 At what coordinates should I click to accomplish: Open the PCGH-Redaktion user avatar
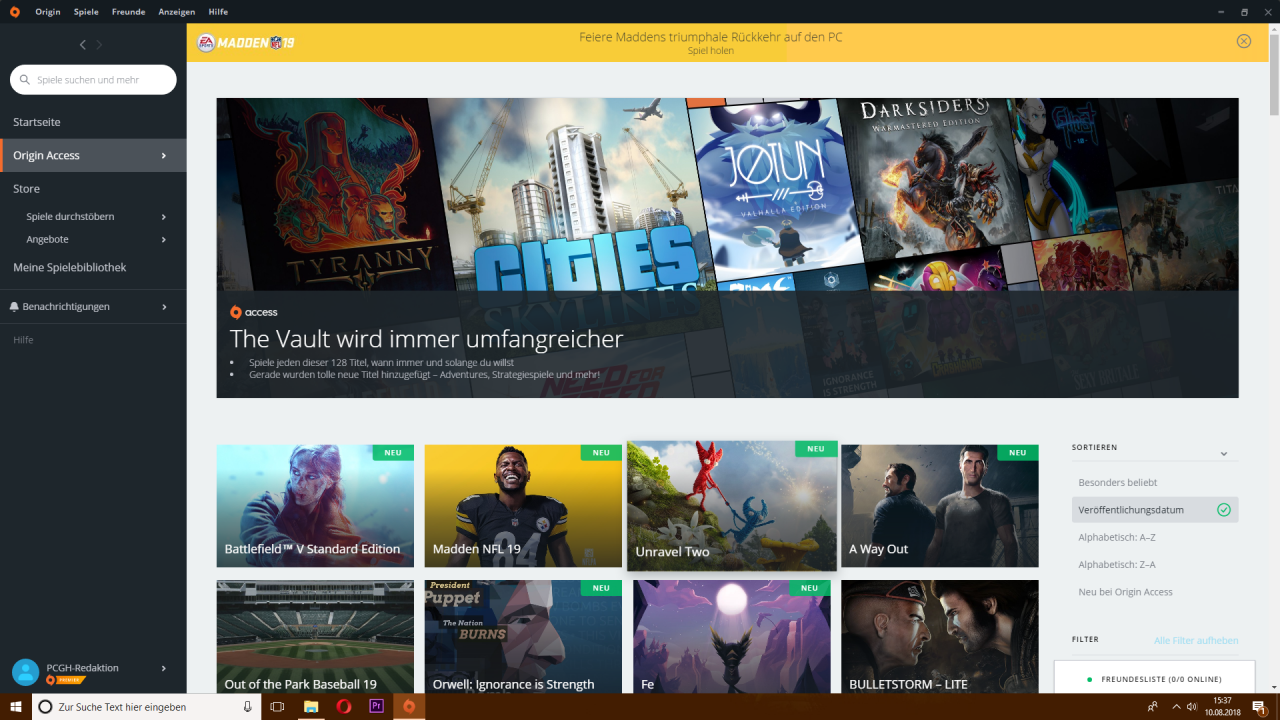pos(26,672)
